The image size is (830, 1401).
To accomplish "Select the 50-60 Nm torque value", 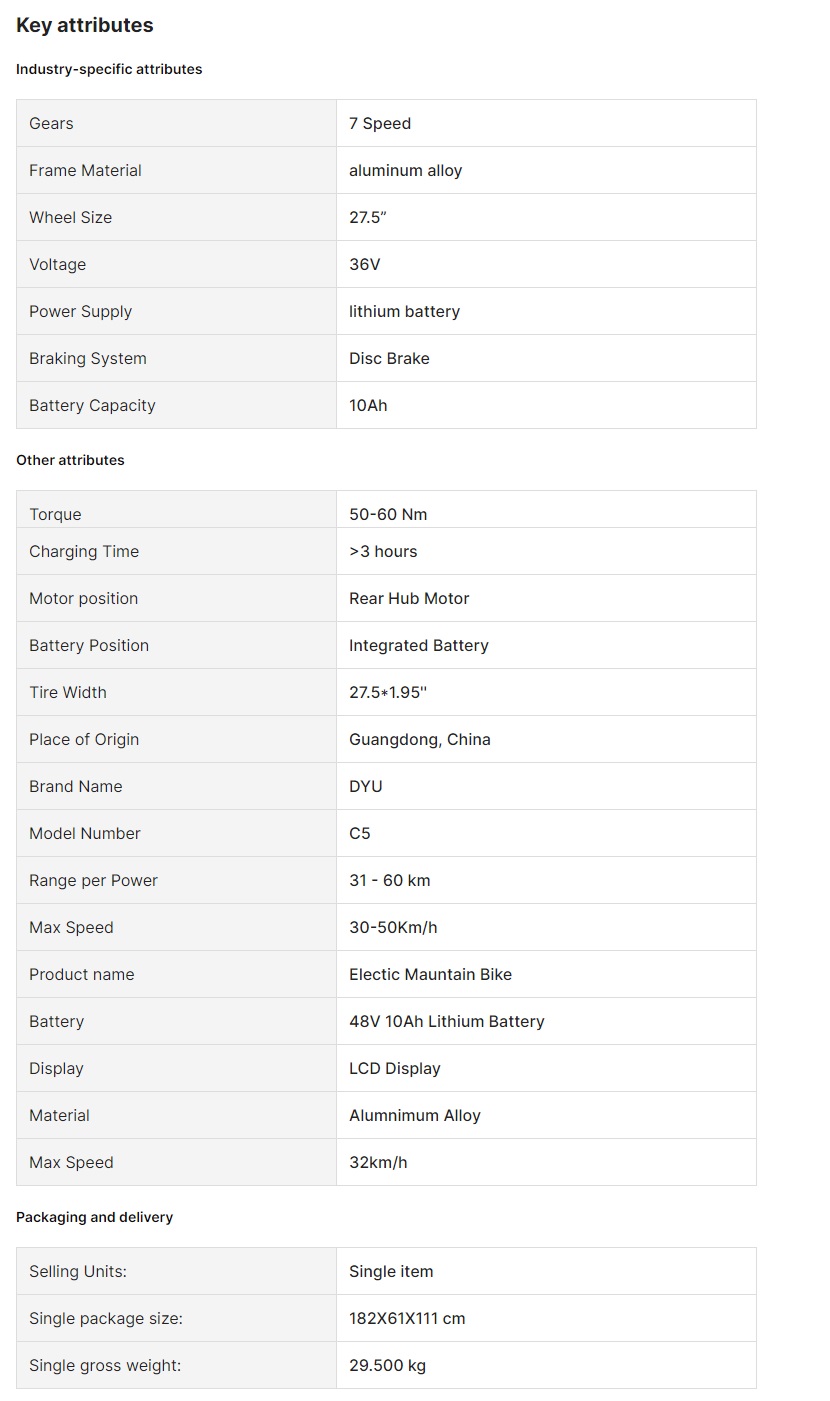I will 388,514.
